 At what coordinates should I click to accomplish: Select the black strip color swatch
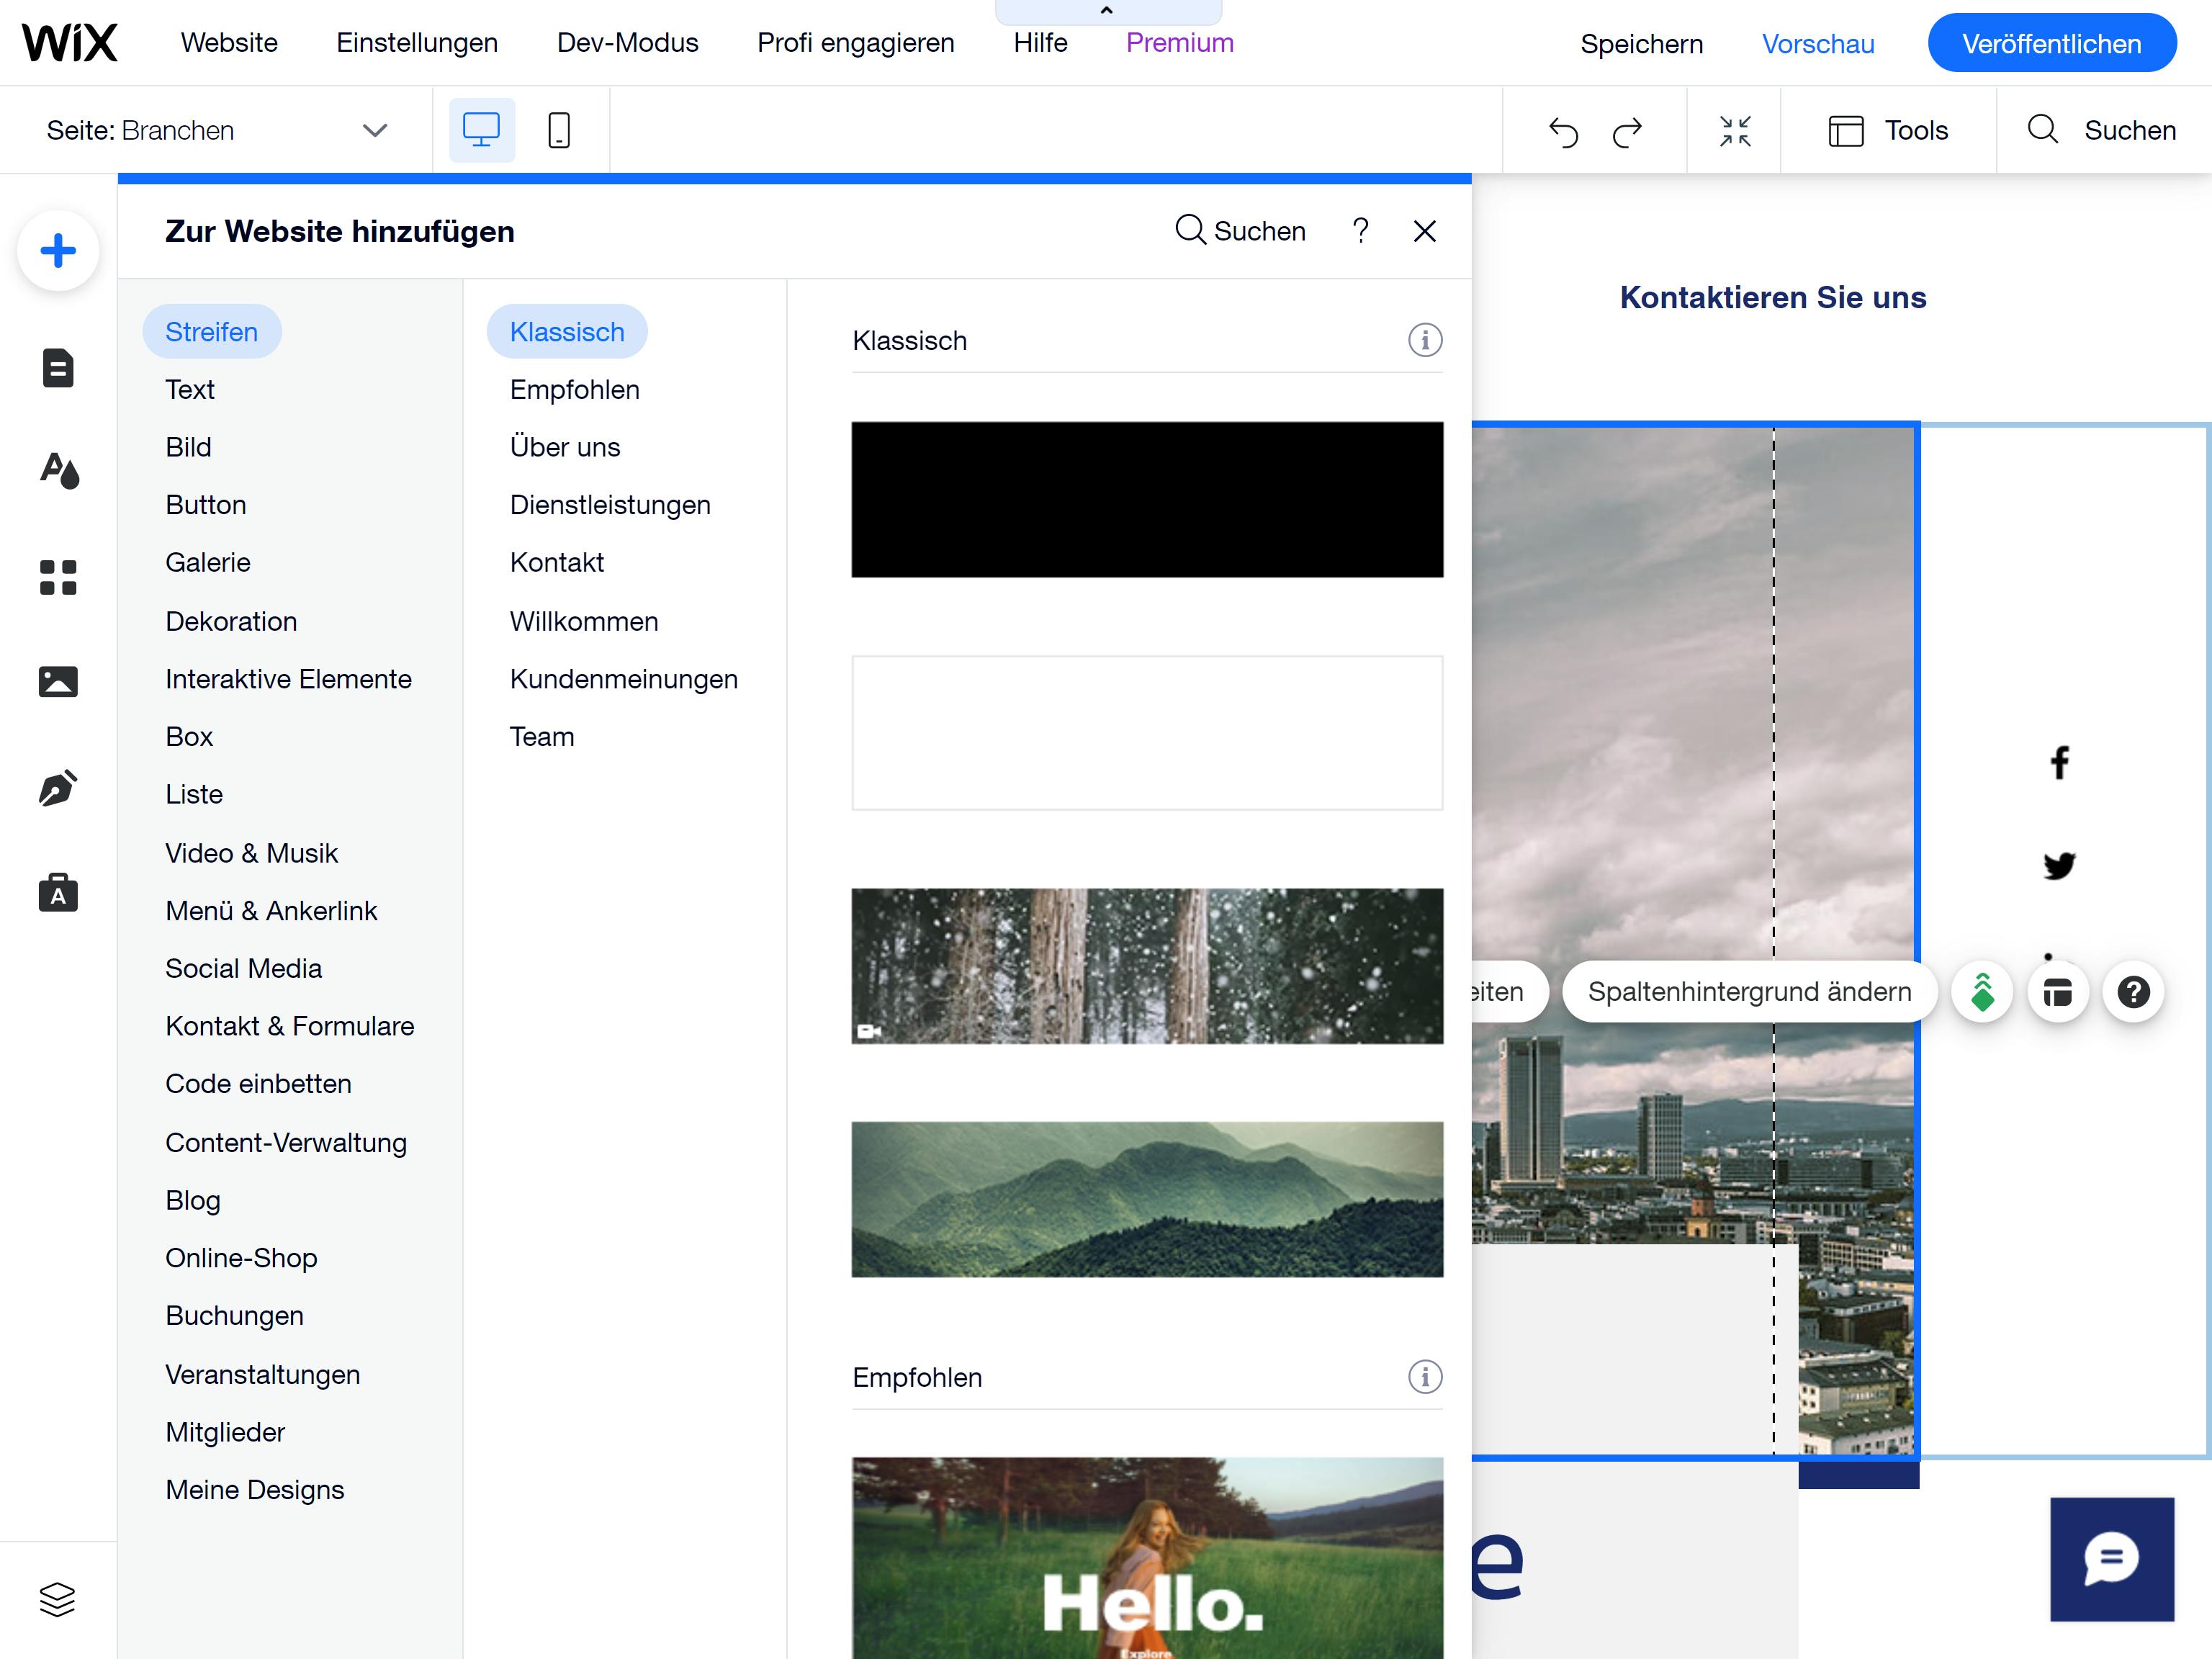[x=1147, y=500]
